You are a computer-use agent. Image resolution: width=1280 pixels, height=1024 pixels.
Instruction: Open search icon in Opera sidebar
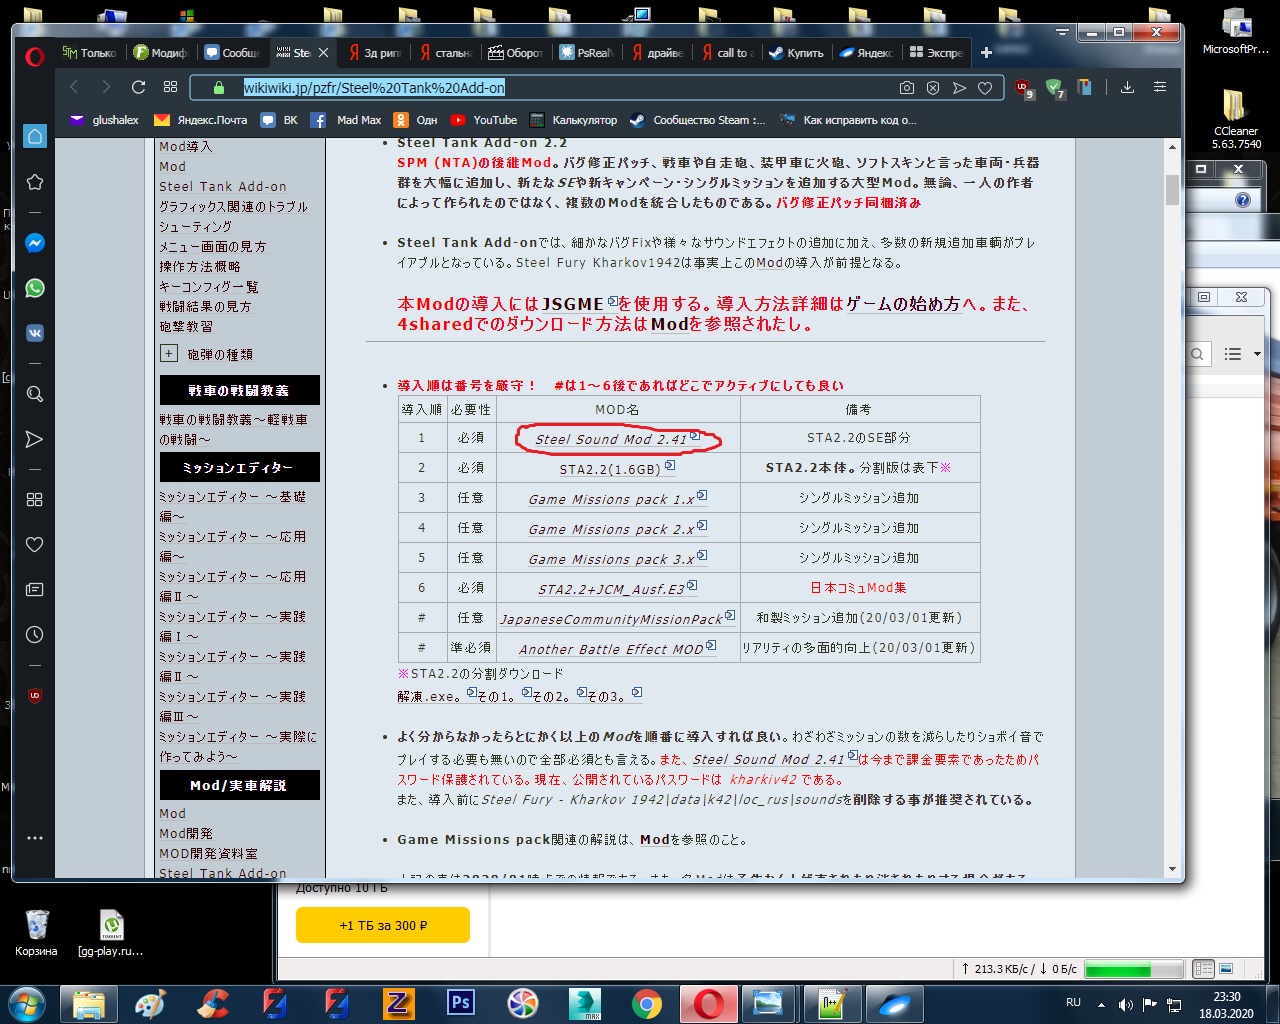35,394
